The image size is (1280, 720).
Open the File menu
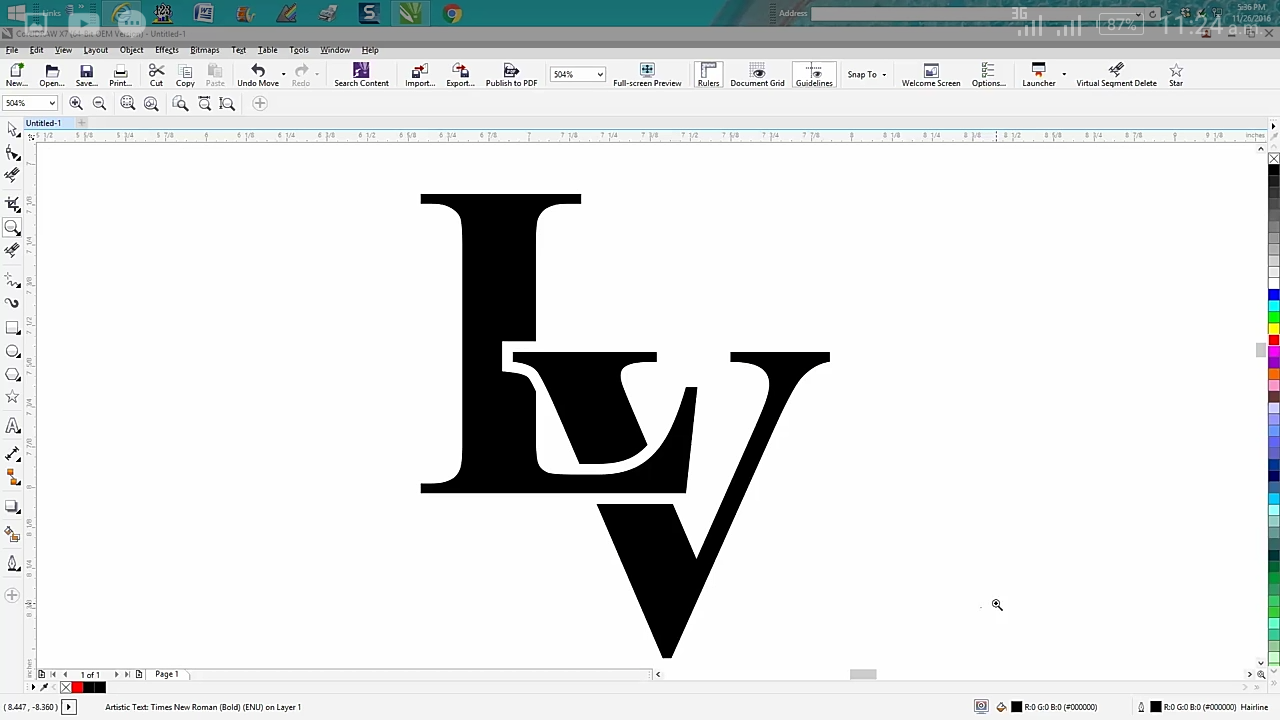[12, 50]
